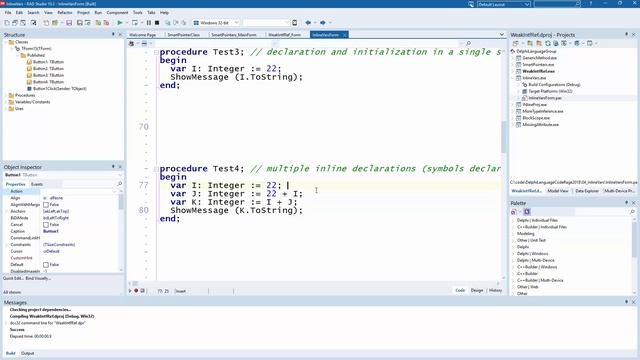Switch to the Design view tab
Image resolution: width=640 pixels, height=360 pixels.
[x=477, y=290]
